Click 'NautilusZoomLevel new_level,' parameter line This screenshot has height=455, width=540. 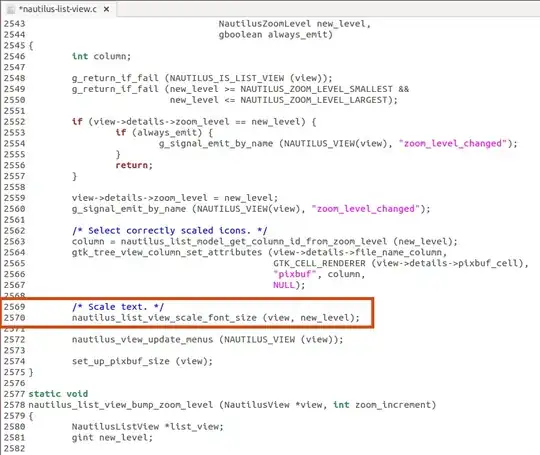coord(294,24)
